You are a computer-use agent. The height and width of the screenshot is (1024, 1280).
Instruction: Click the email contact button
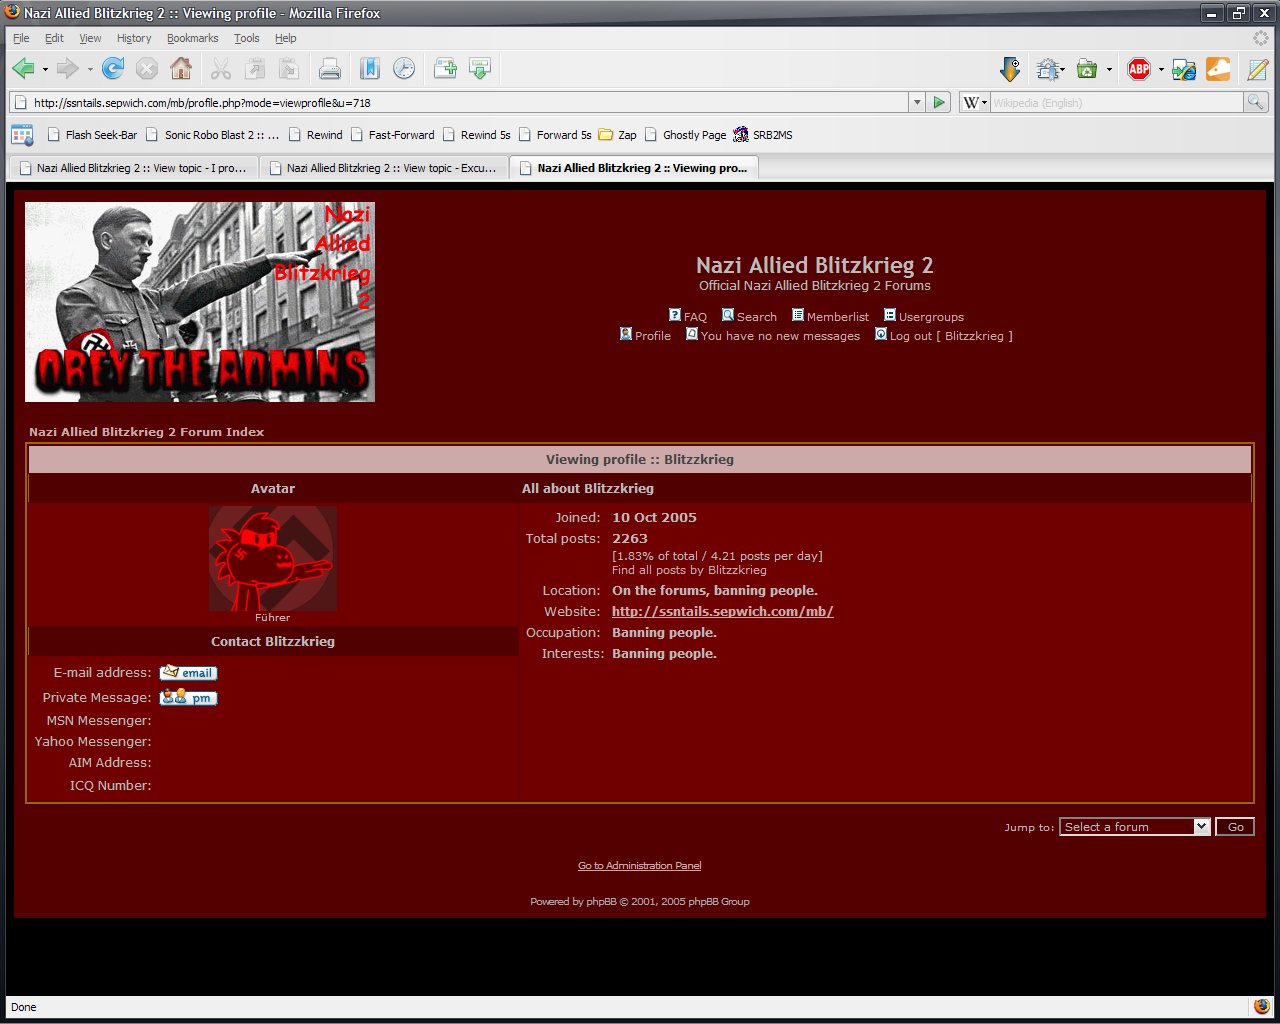(188, 673)
